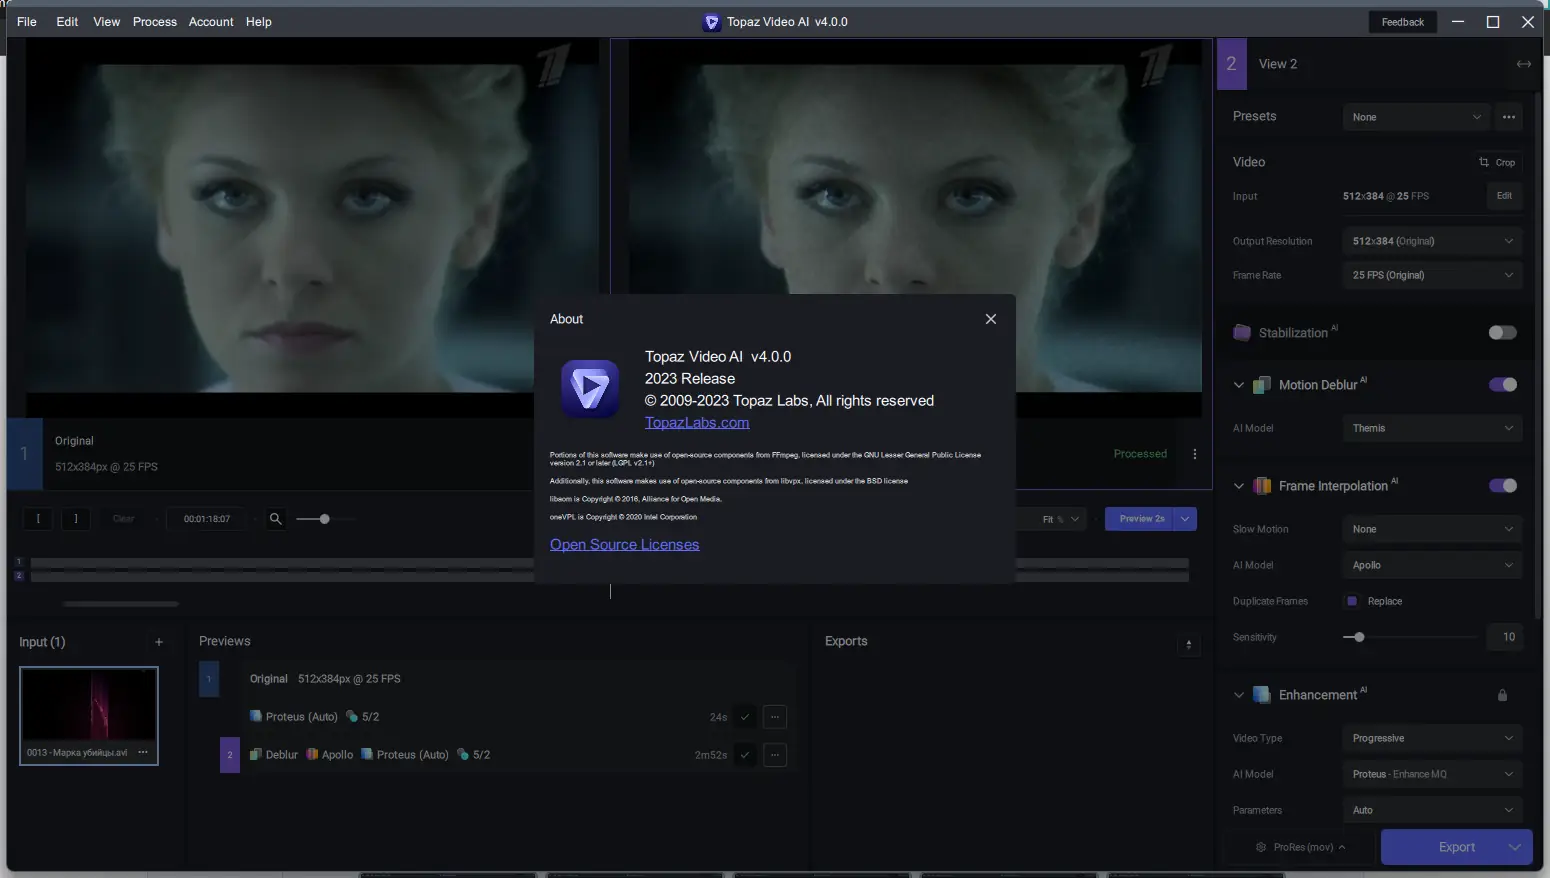
Task: Click the Edit input button
Action: [1504, 196]
